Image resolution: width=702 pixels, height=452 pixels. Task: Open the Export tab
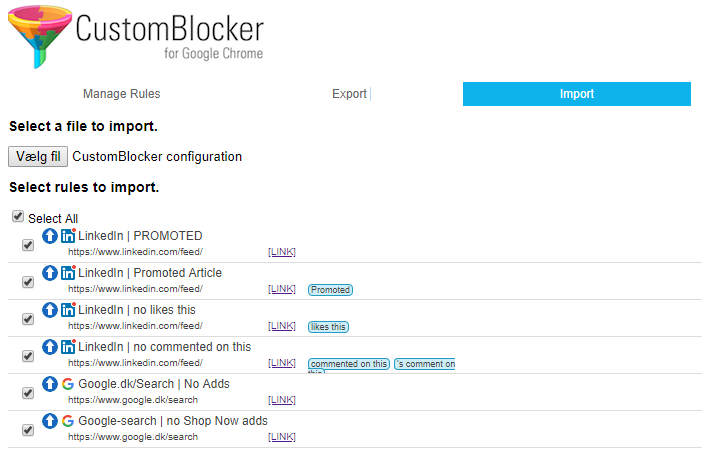point(349,94)
